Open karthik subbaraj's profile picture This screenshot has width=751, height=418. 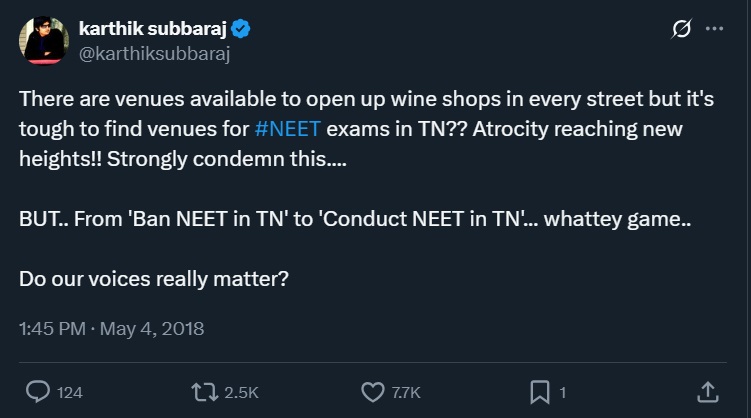[x=43, y=41]
